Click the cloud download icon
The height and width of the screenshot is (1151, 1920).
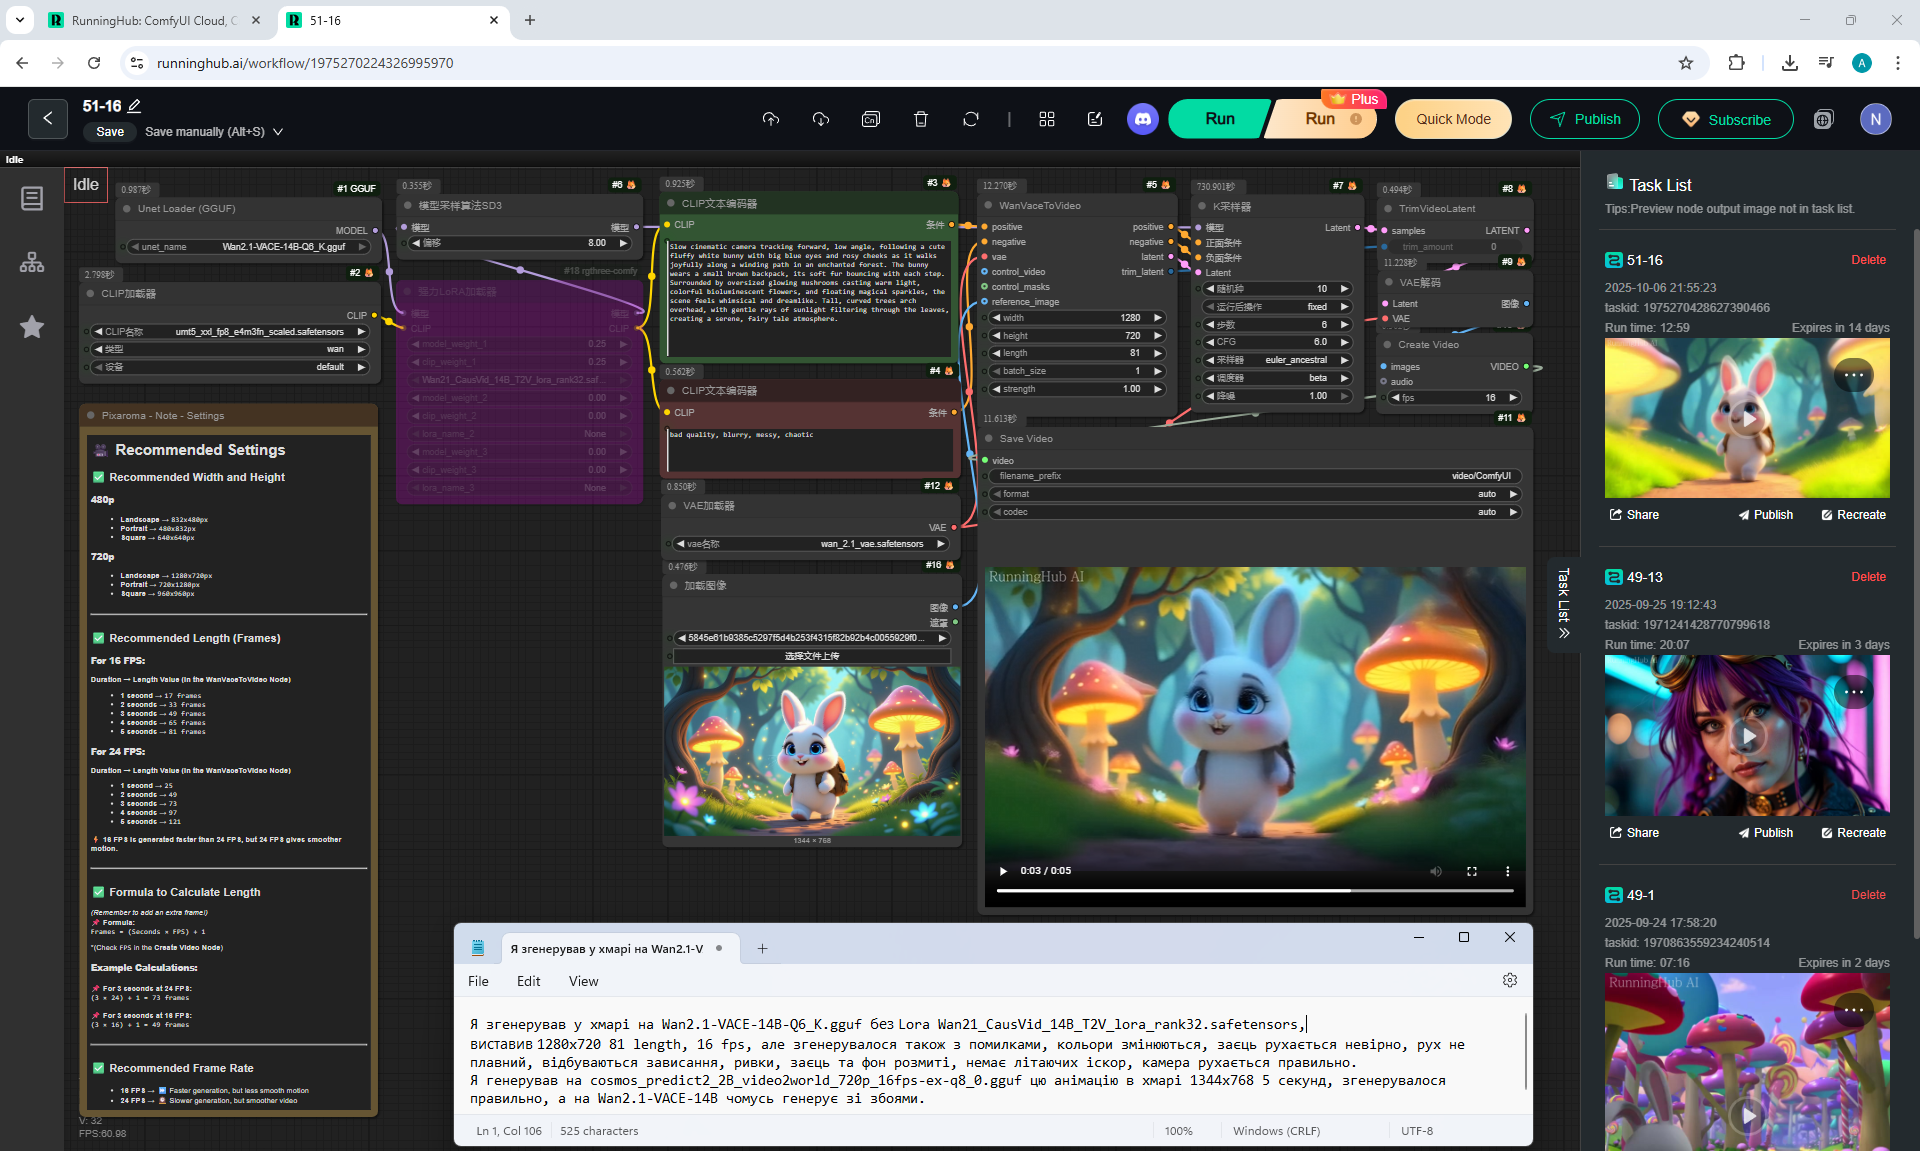(x=821, y=119)
